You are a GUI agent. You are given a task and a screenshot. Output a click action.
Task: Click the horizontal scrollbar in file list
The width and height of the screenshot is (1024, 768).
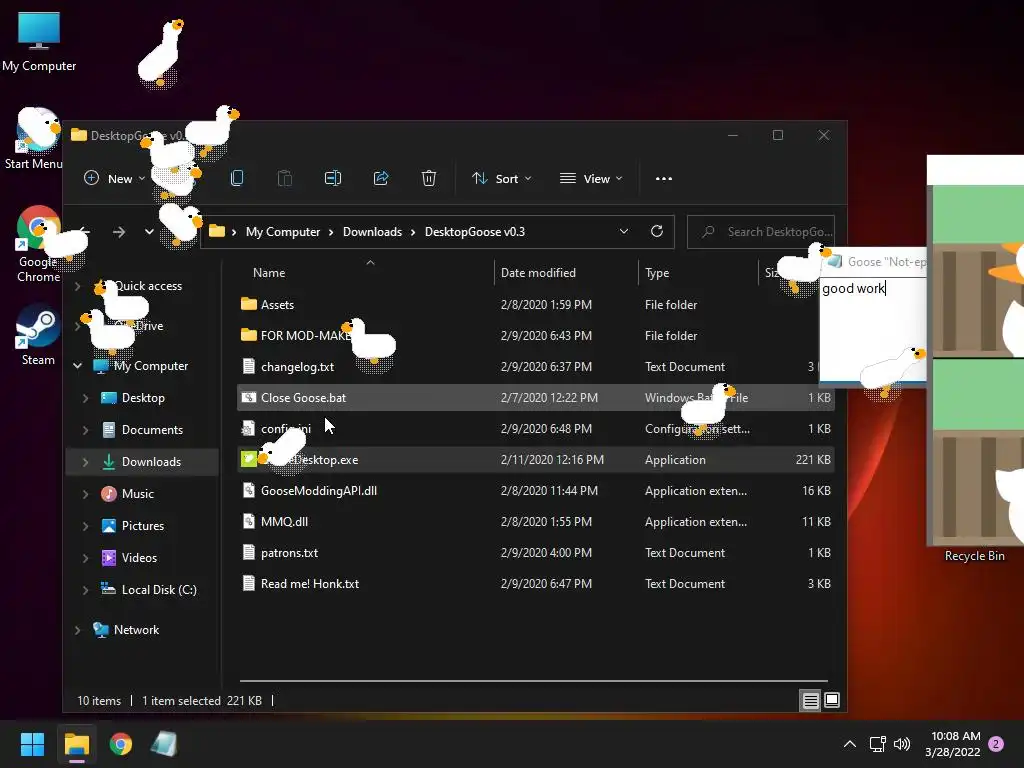(534, 681)
